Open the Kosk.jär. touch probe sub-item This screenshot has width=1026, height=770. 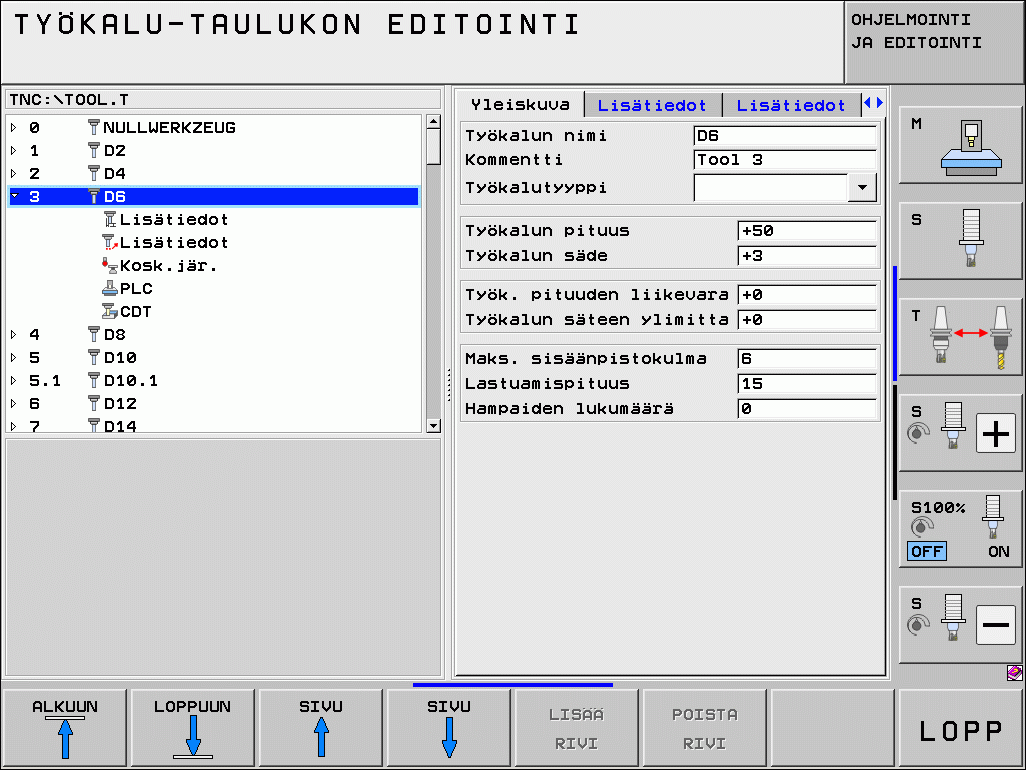[160, 265]
